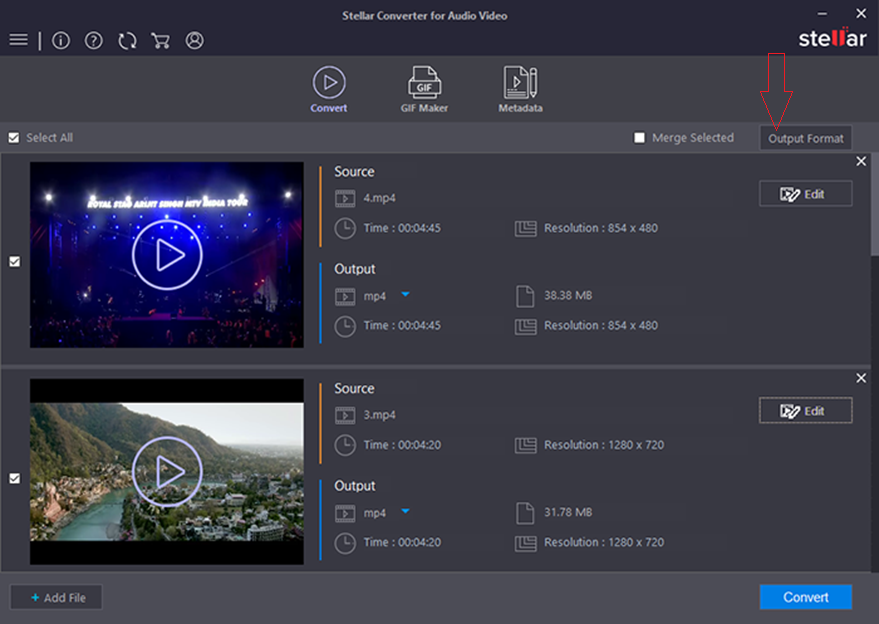
Task: Remove the 3.mp4 file with X
Action: click(x=861, y=378)
